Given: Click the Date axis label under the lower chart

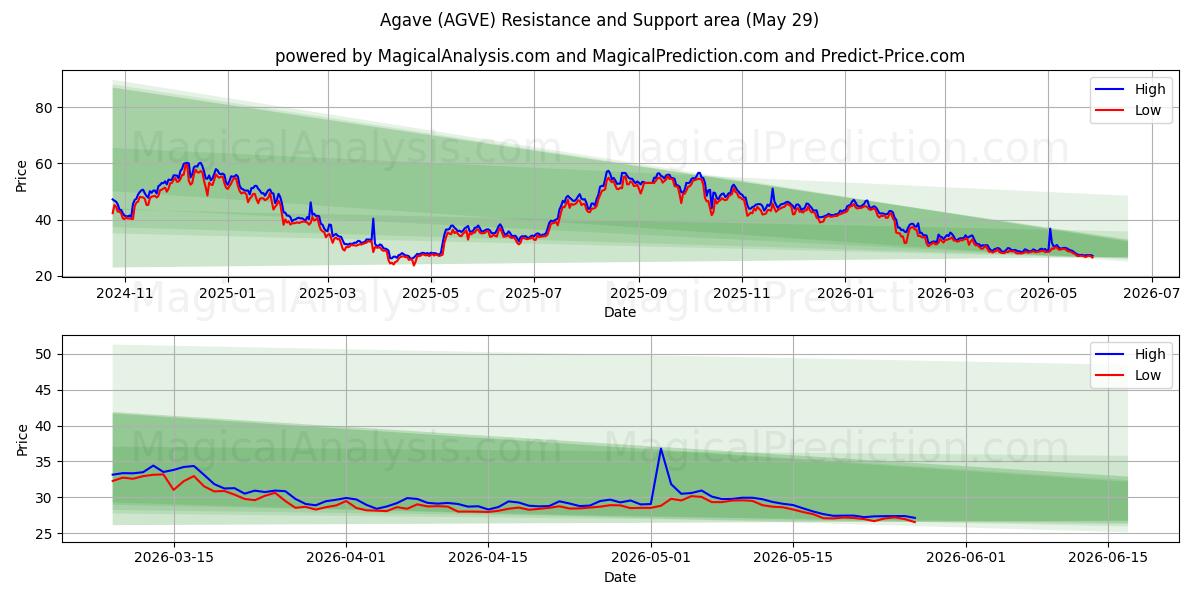Looking at the screenshot, I should pyautogui.click(x=620, y=578).
